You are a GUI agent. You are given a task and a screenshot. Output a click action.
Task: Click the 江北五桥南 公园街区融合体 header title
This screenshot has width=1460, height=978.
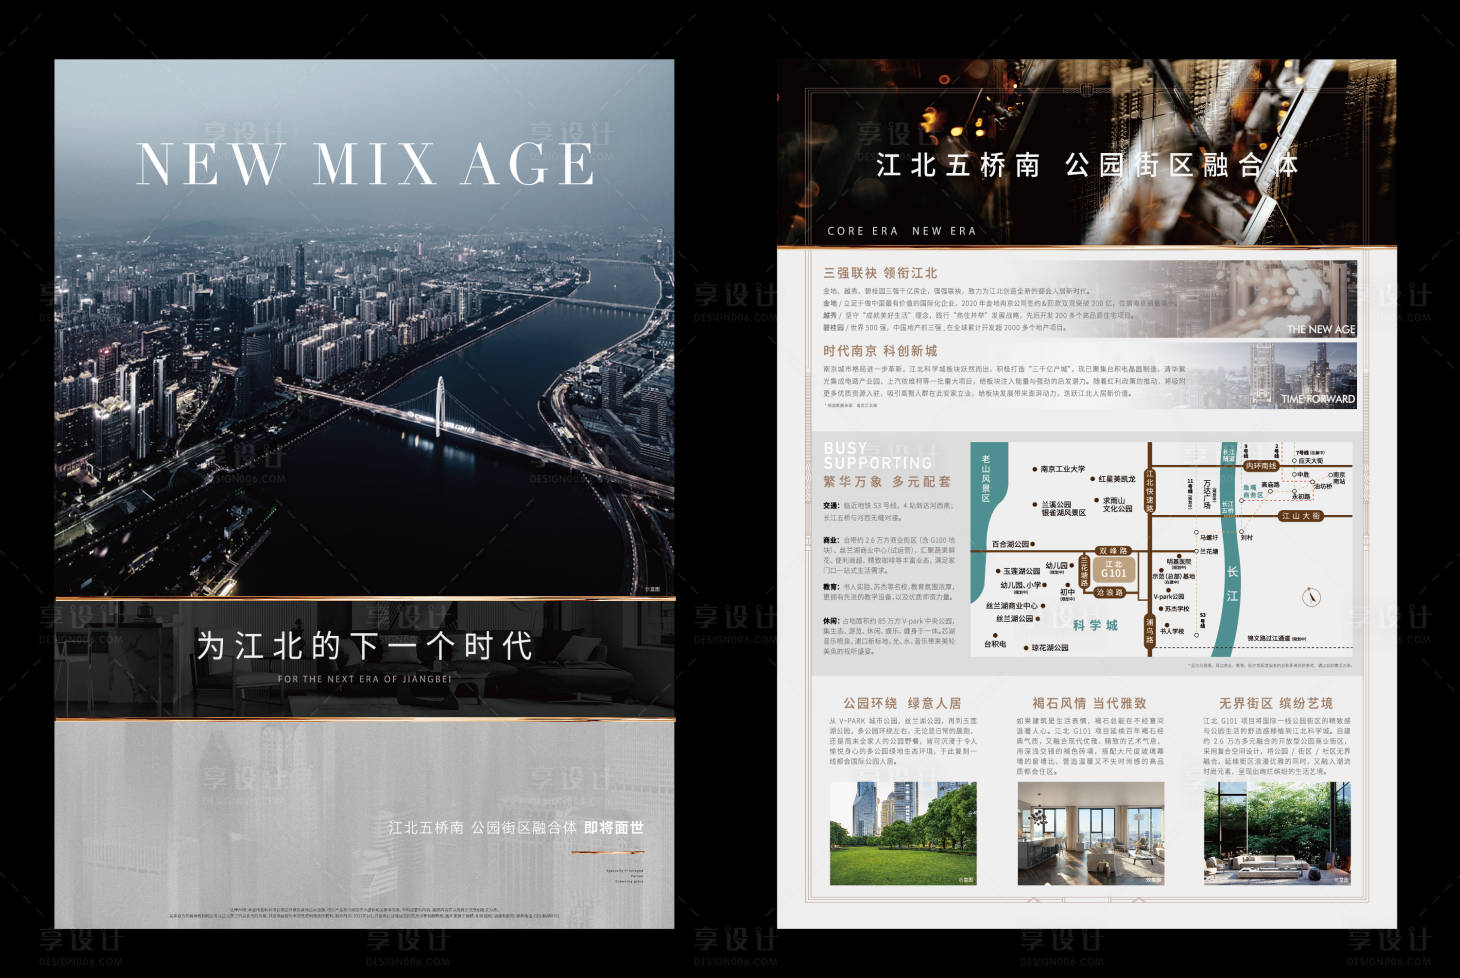(1087, 165)
